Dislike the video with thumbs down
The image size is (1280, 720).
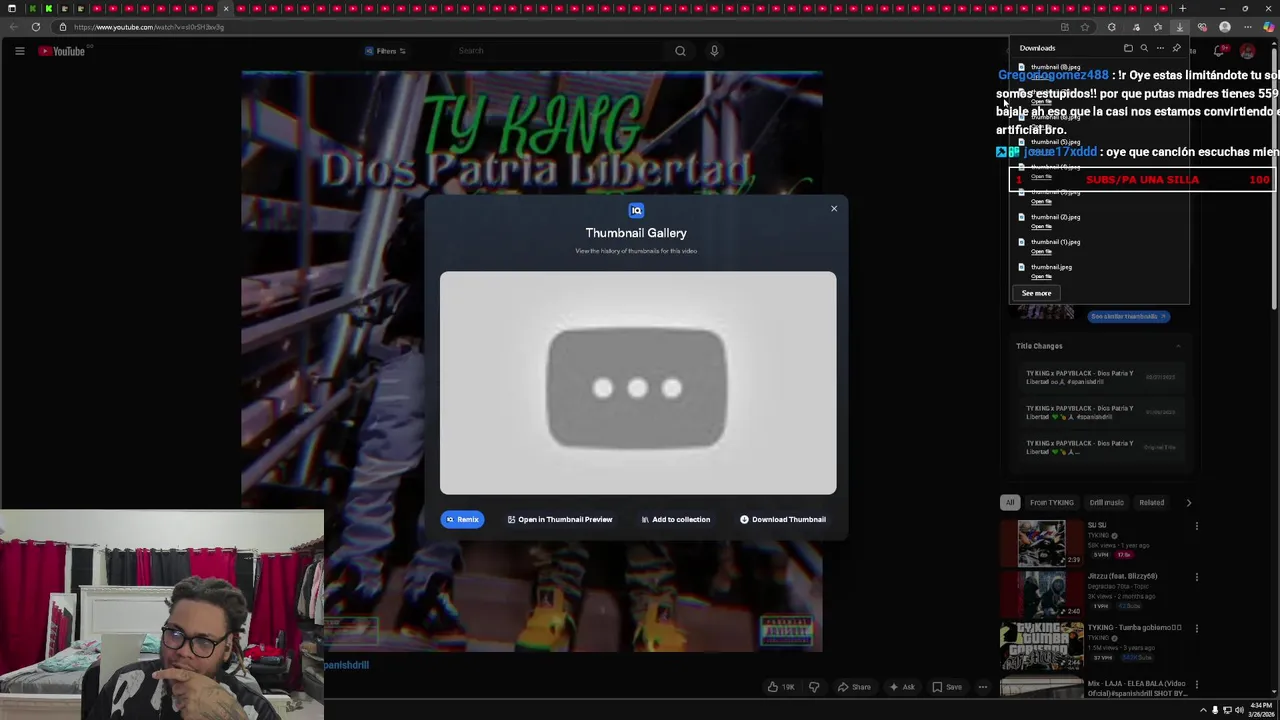814,687
